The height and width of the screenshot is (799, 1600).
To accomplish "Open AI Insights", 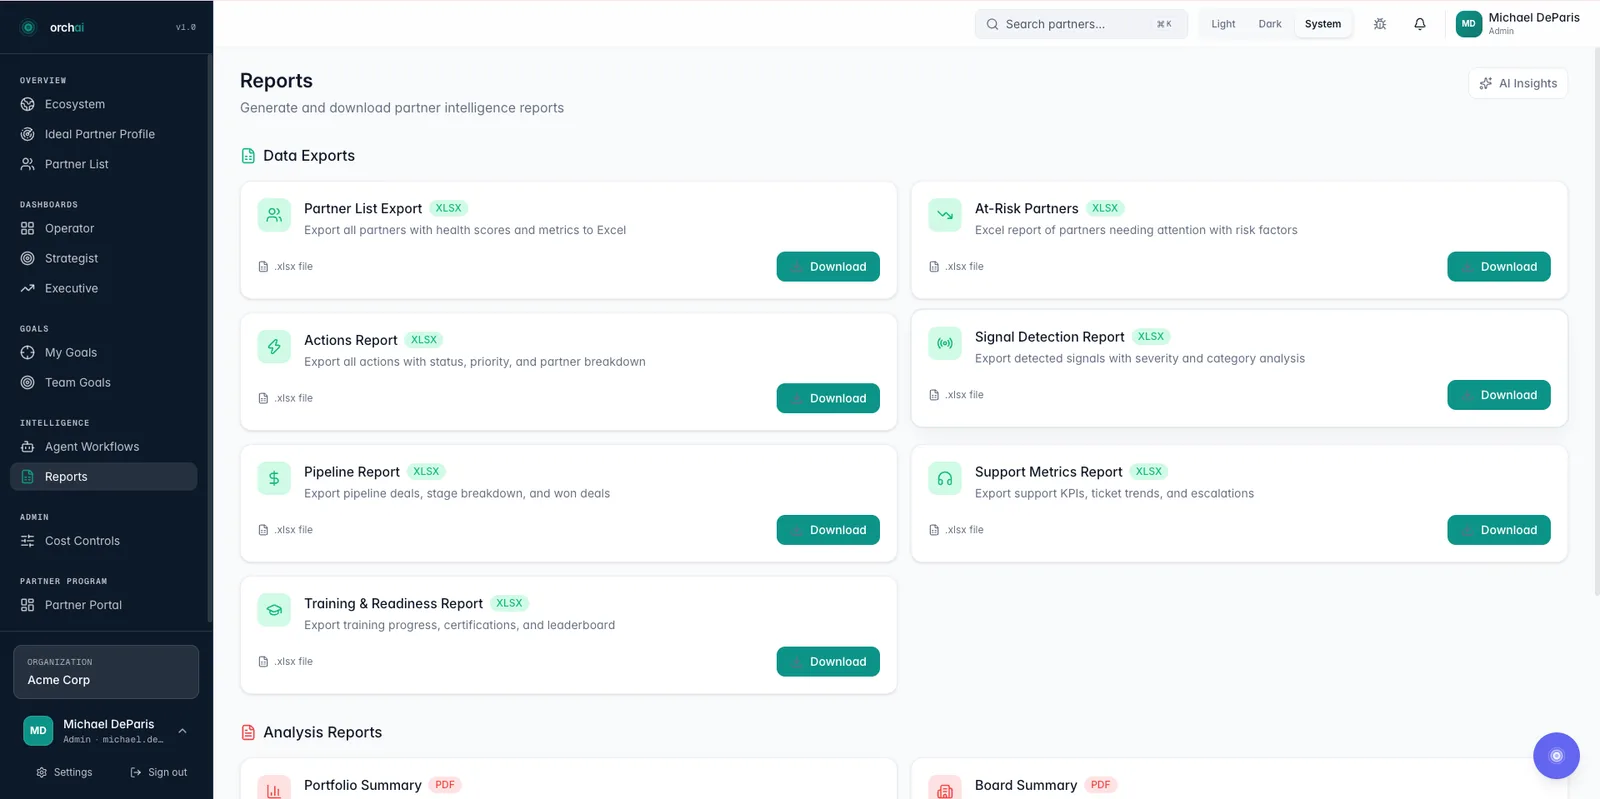I will pyautogui.click(x=1518, y=83).
